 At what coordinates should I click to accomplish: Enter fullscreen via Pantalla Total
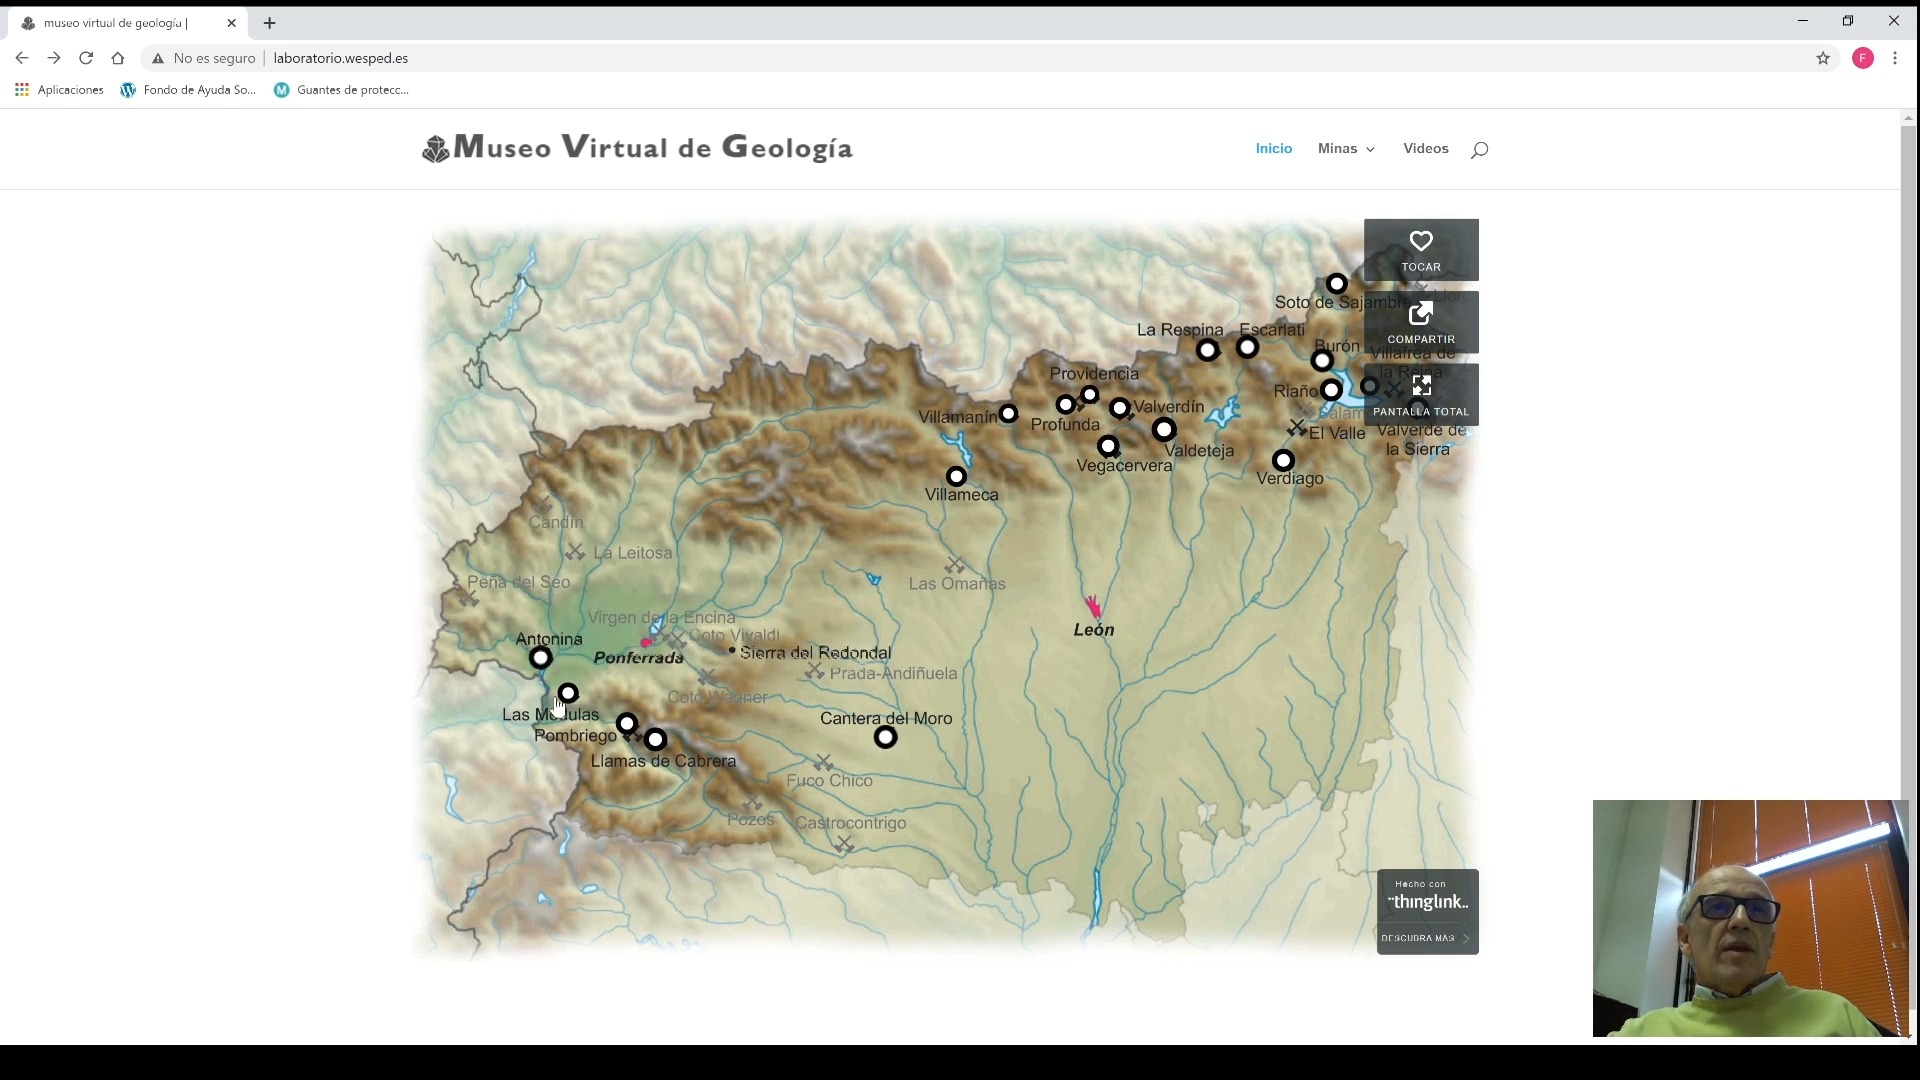pos(1421,395)
